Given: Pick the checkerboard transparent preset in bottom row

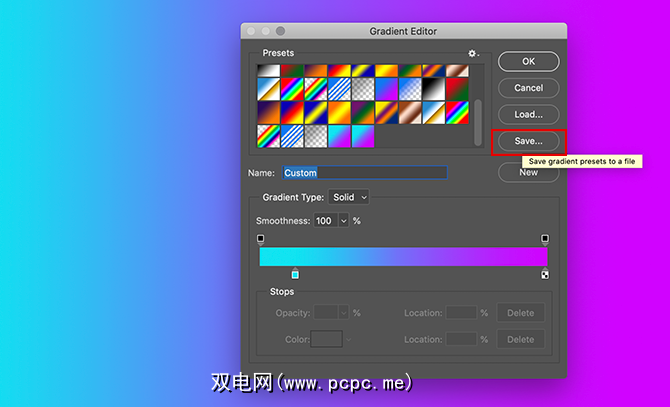Looking at the screenshot, I should [315, 135].
